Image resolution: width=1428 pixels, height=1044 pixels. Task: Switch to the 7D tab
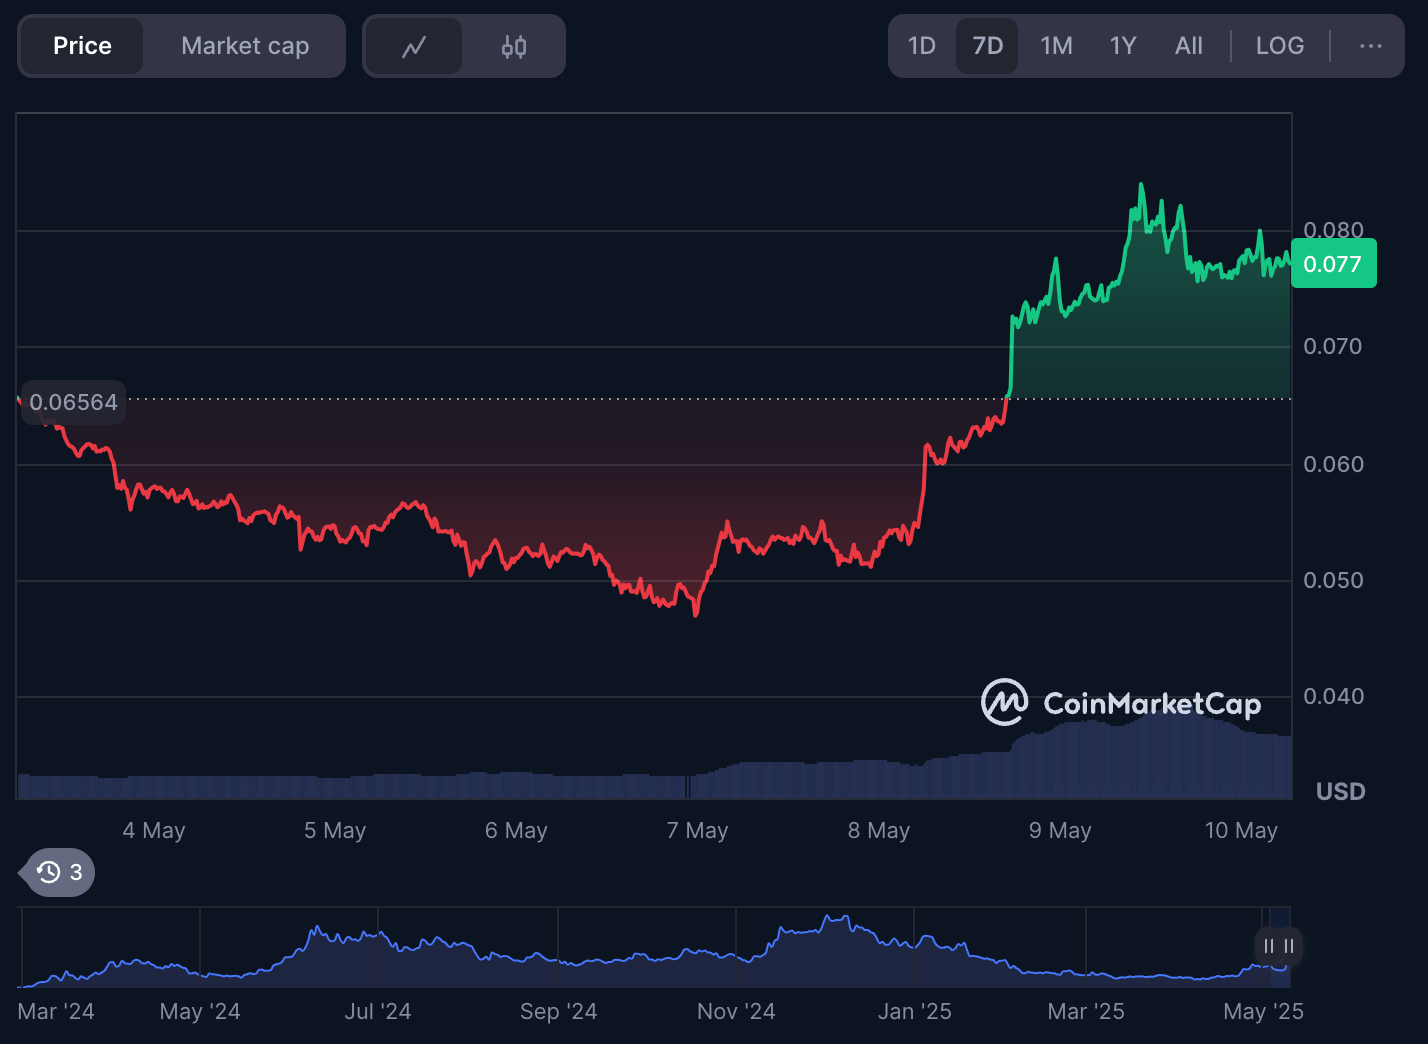986,45
